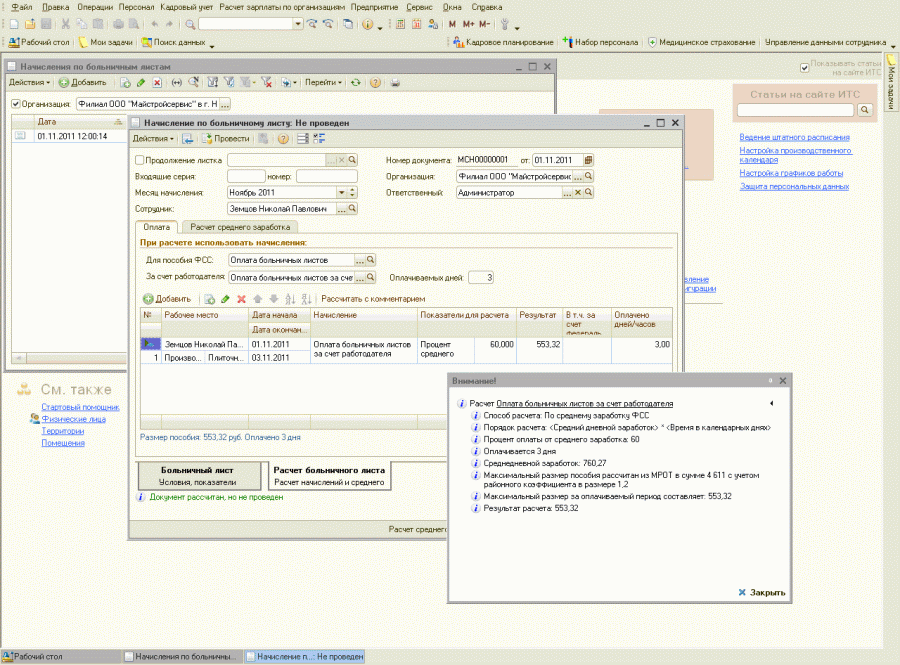
Task: Open Медицинское страхование from the top toolbar
Action: tap(701, 43)
